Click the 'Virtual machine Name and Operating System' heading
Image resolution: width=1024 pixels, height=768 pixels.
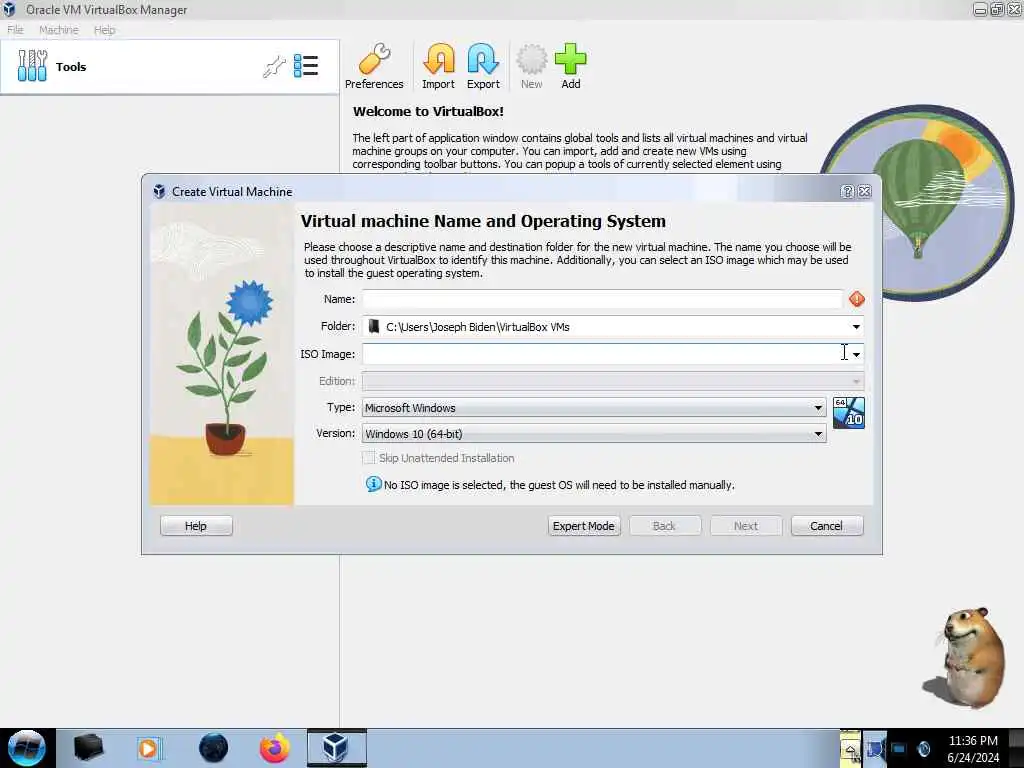(x=483, y=221)
